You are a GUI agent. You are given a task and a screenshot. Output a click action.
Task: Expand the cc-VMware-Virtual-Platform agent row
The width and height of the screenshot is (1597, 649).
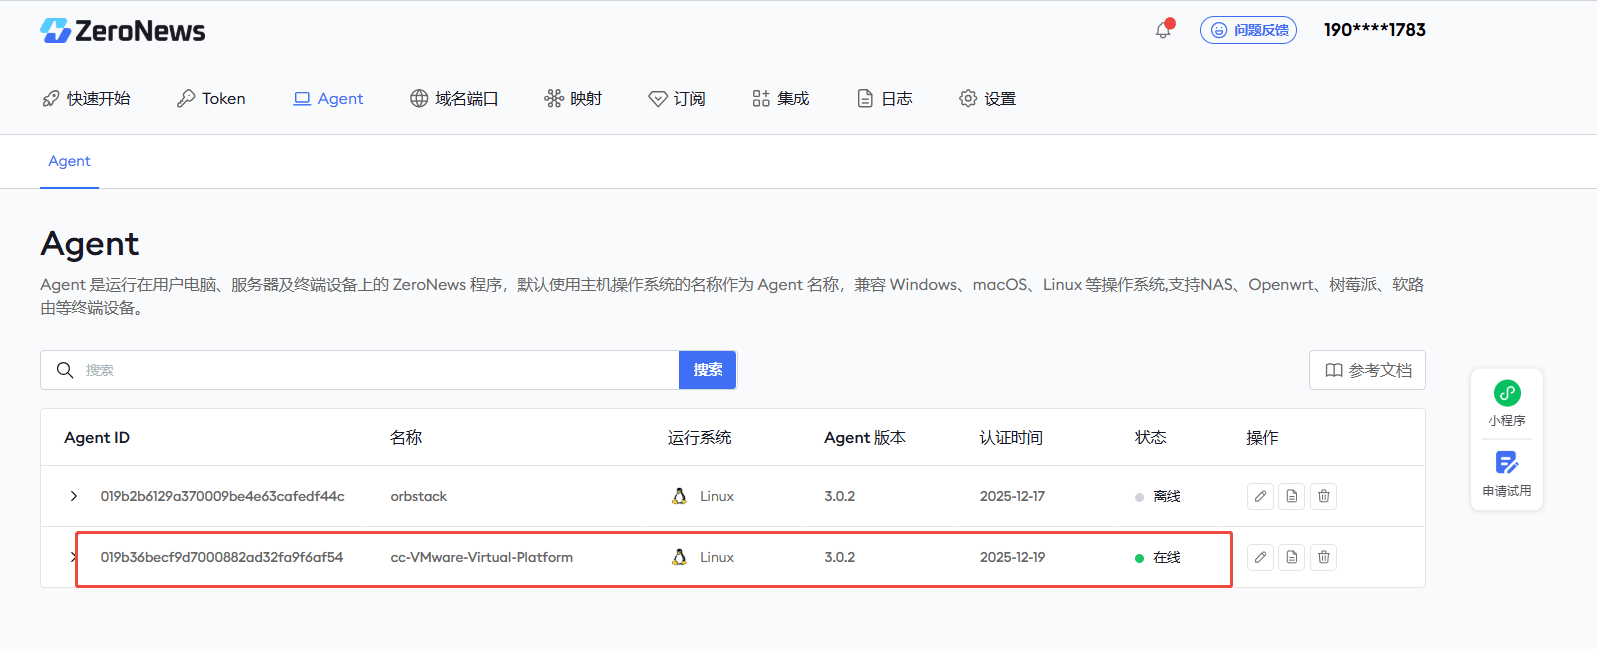click(73, 557)
